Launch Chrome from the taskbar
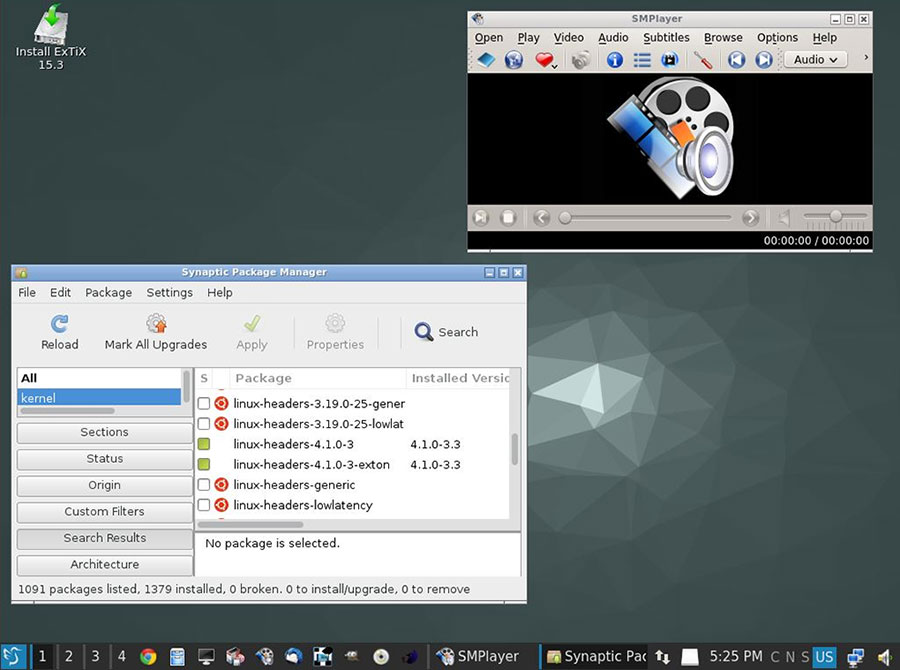The height and width of the screenshot is (670, 900). 148,656
